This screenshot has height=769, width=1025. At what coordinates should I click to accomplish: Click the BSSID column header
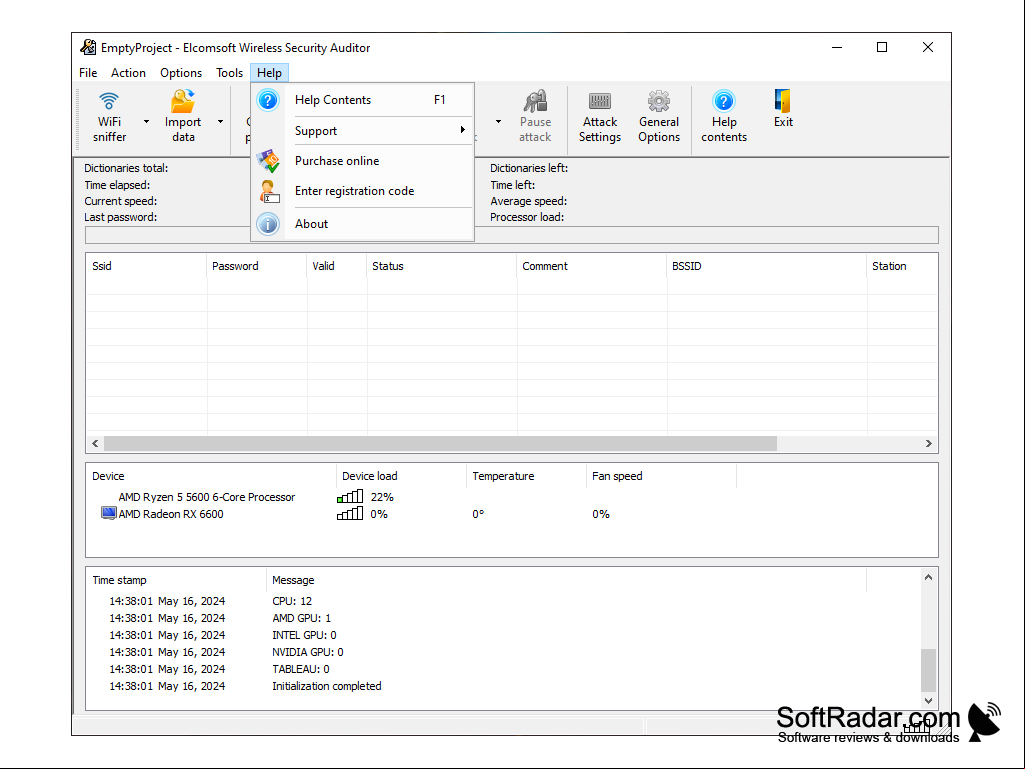pos(767,266)
